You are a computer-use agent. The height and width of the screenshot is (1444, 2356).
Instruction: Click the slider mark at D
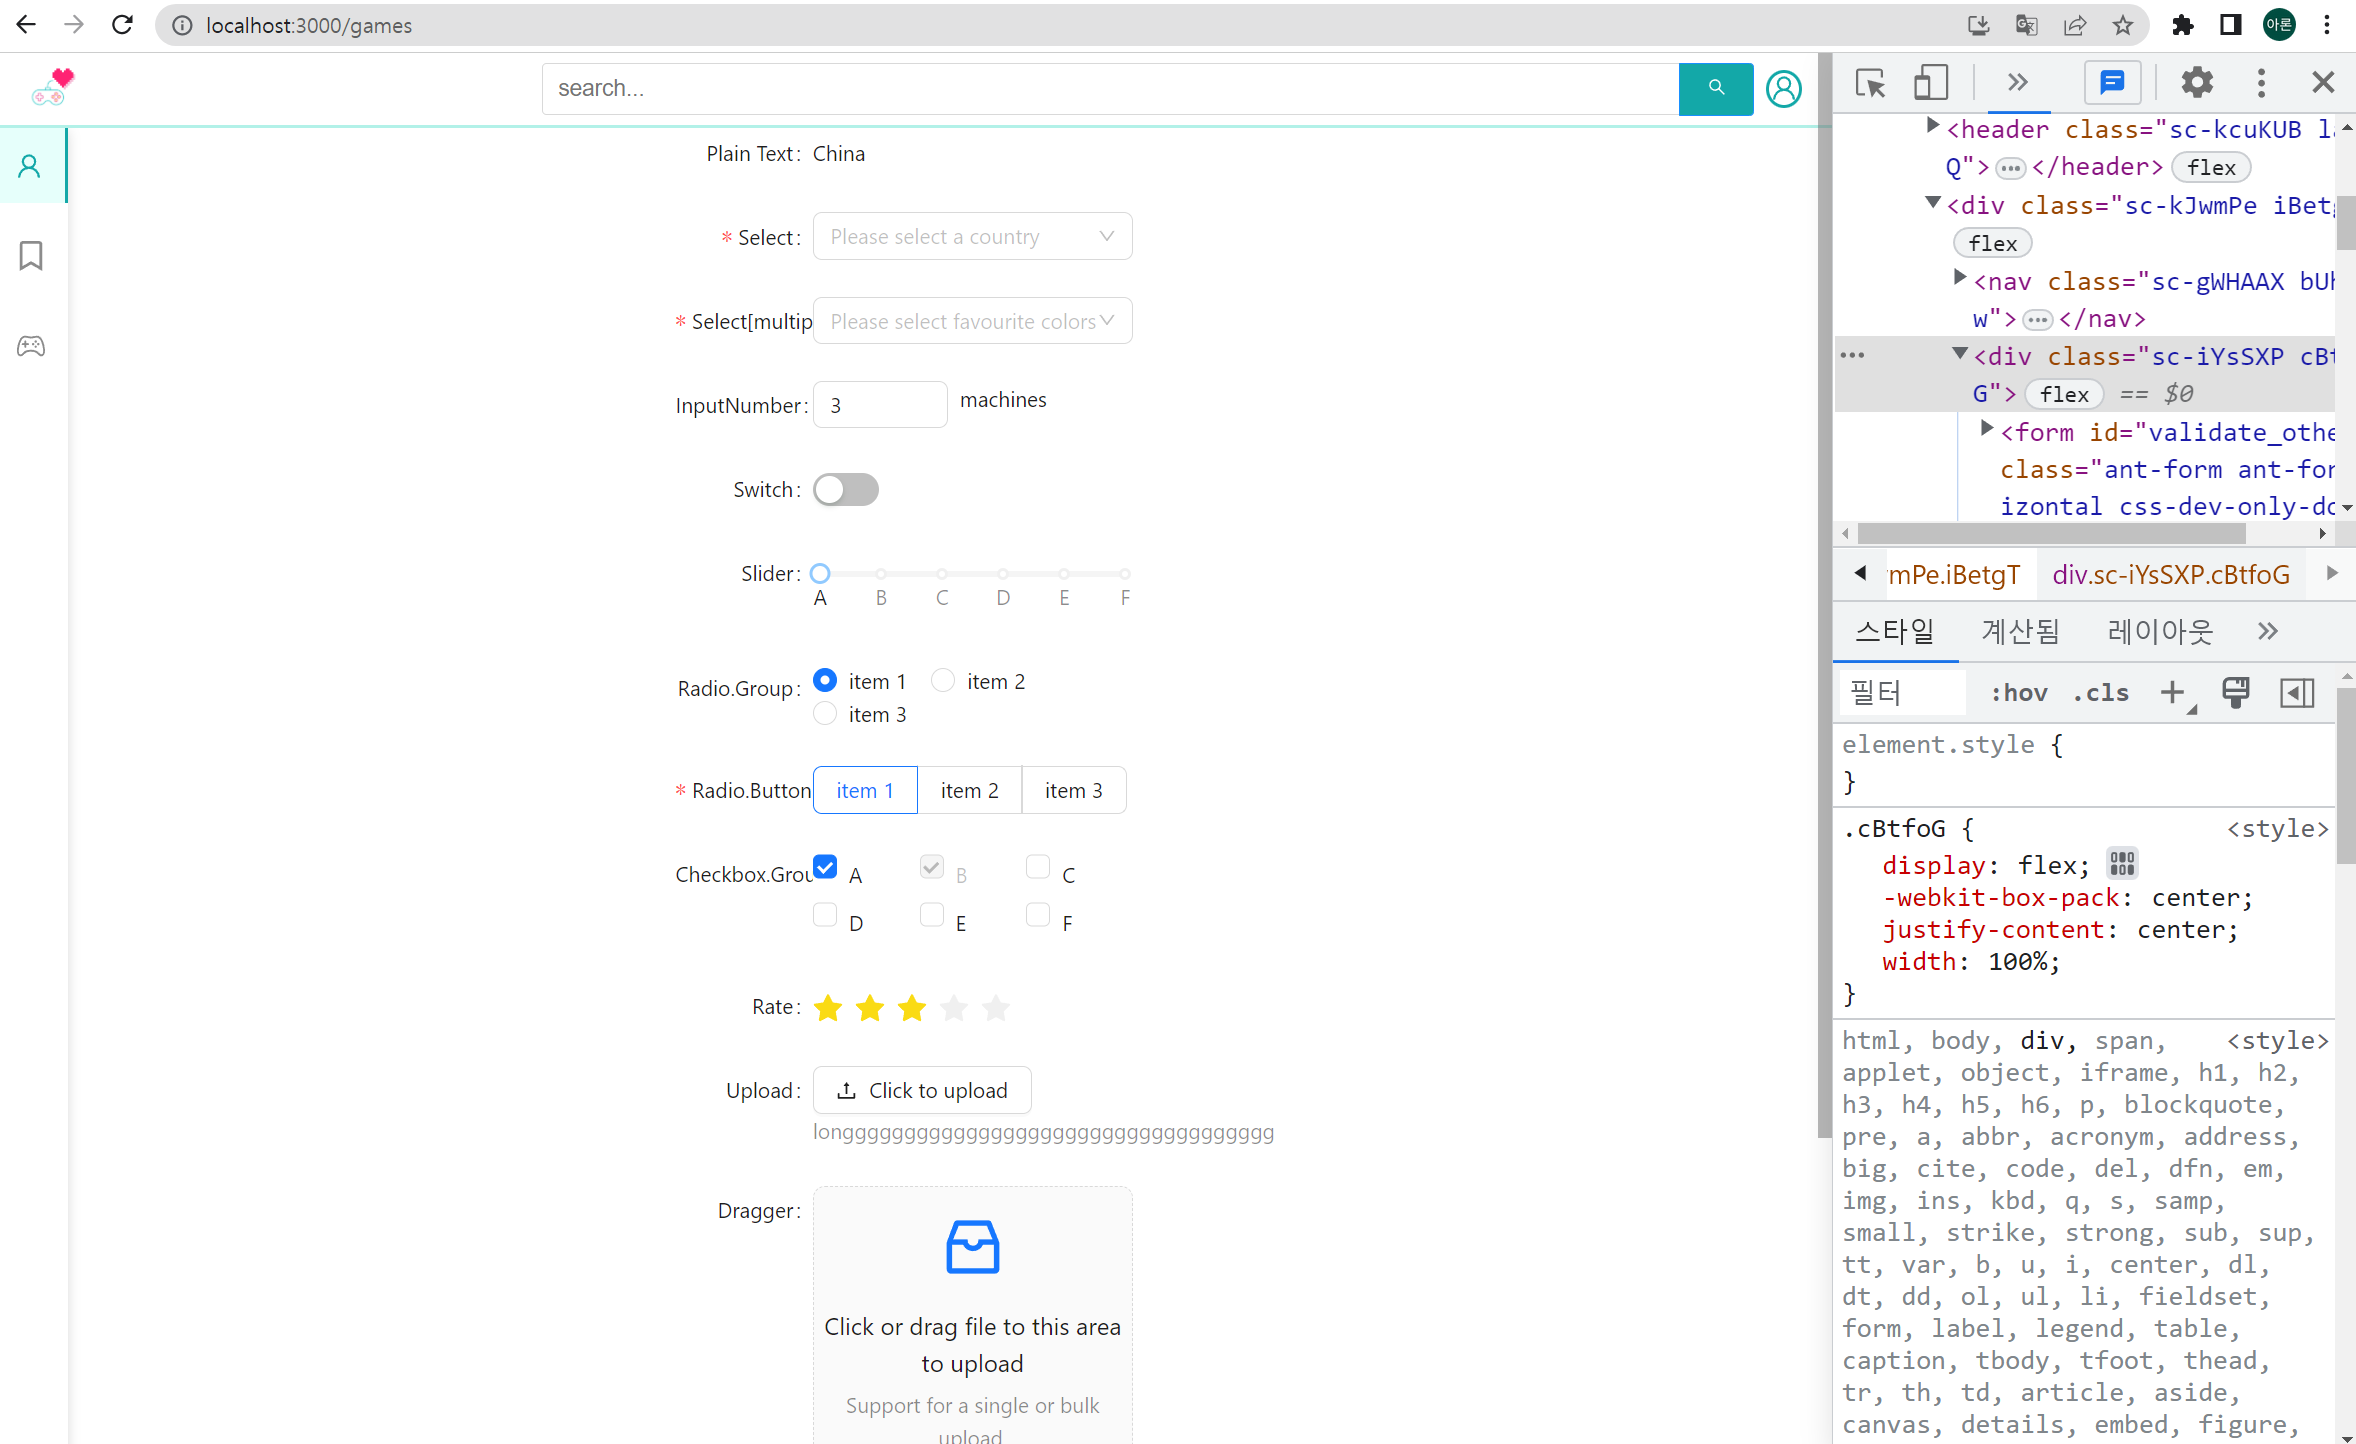pyautogui.click(x=1003, y=574)
